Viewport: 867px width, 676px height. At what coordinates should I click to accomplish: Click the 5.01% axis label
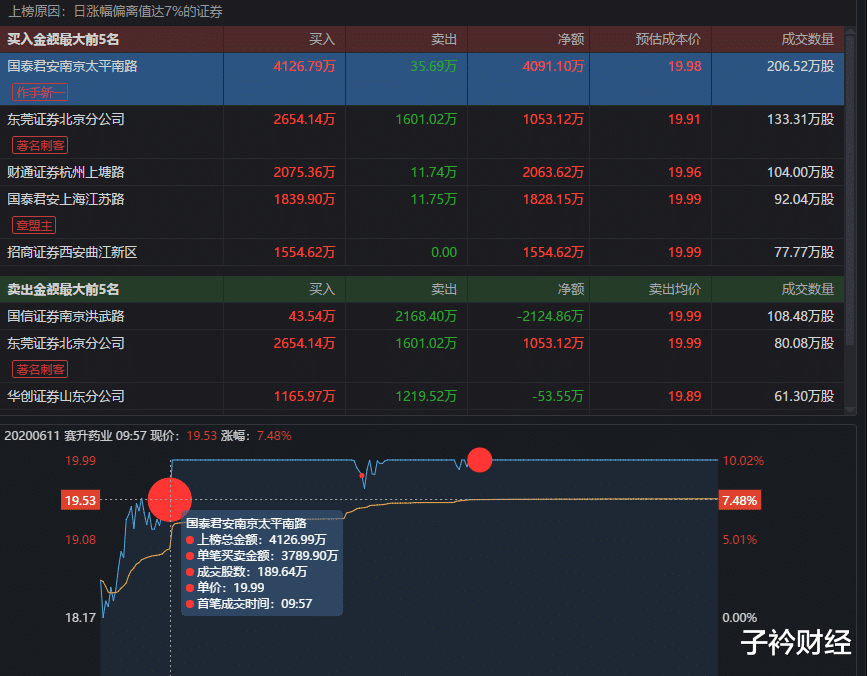[739, 539]
